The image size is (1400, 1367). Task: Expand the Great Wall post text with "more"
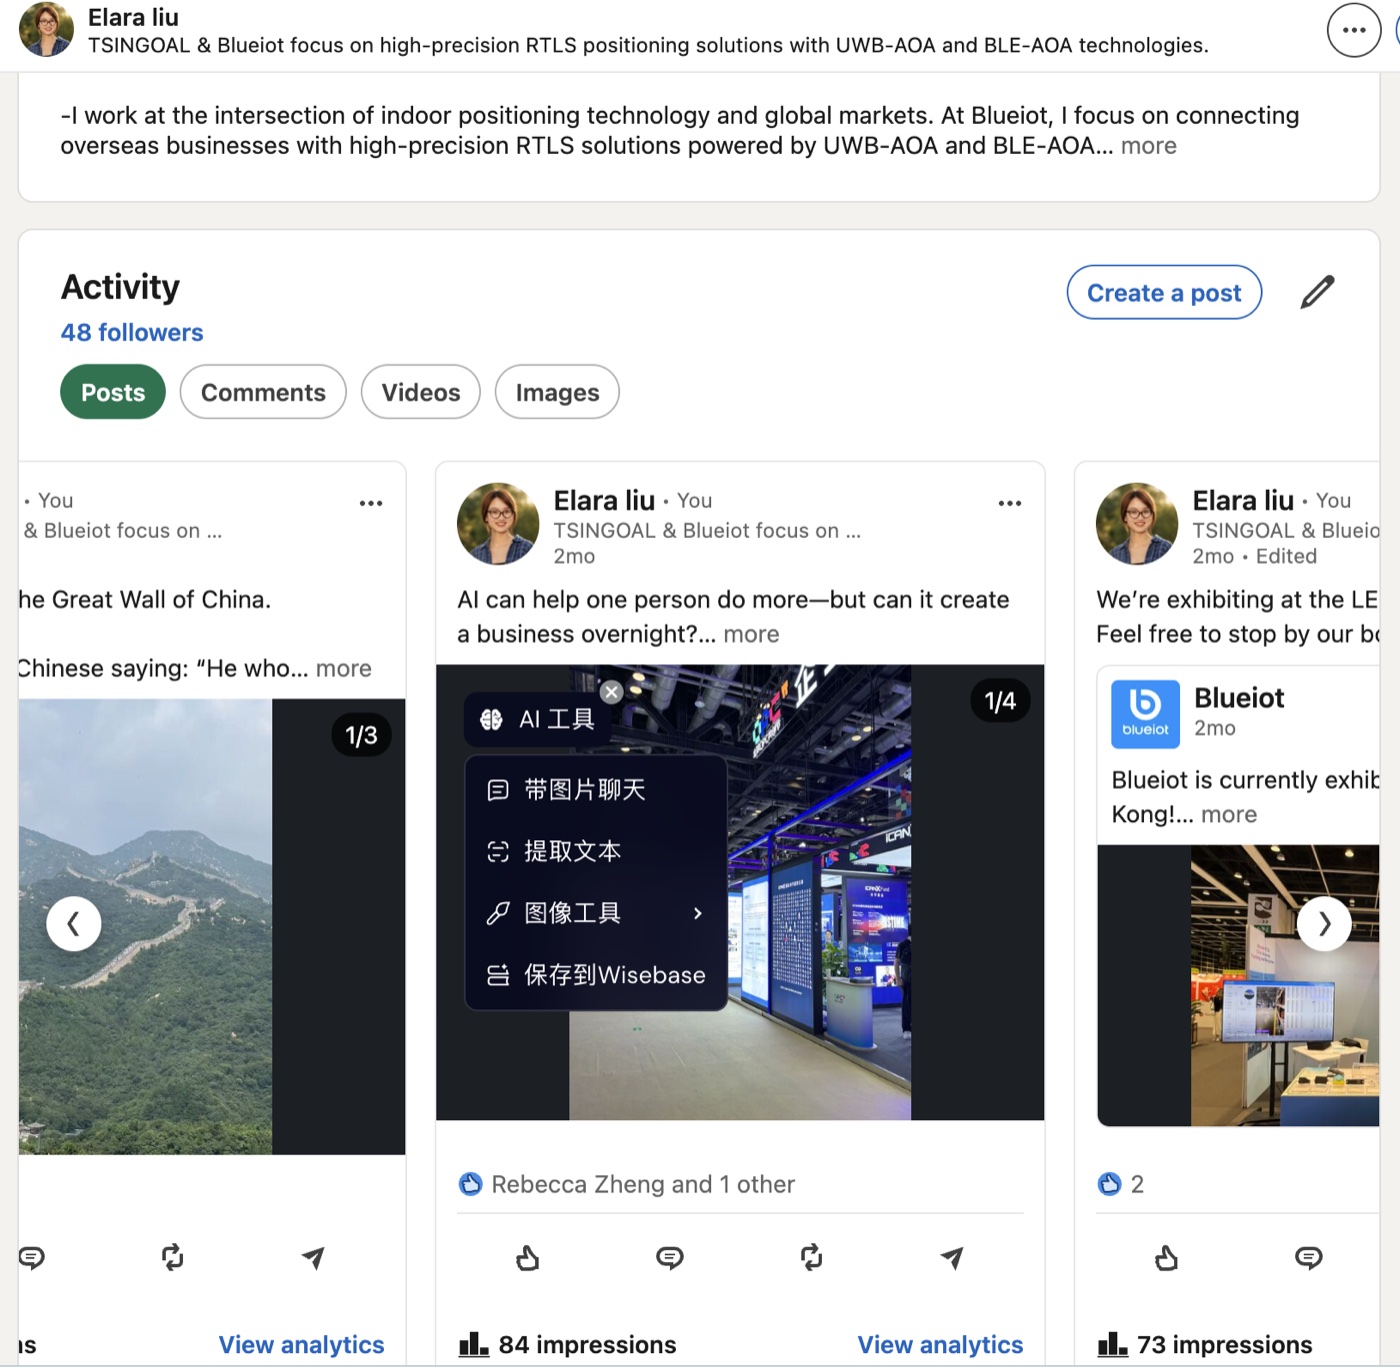click(343, 668)
